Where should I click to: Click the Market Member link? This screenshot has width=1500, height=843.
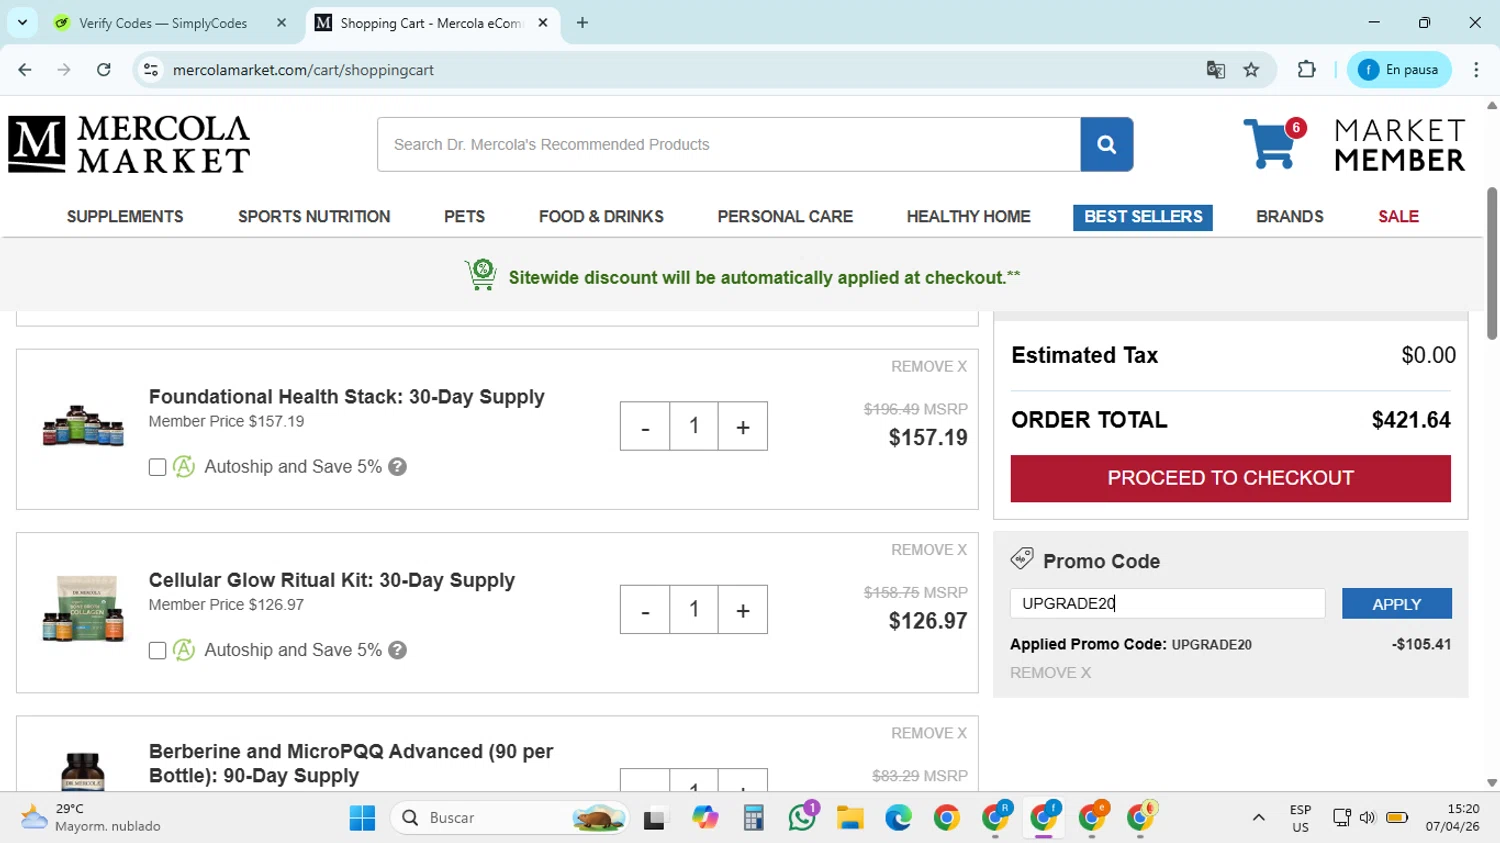coord(1399,145)
